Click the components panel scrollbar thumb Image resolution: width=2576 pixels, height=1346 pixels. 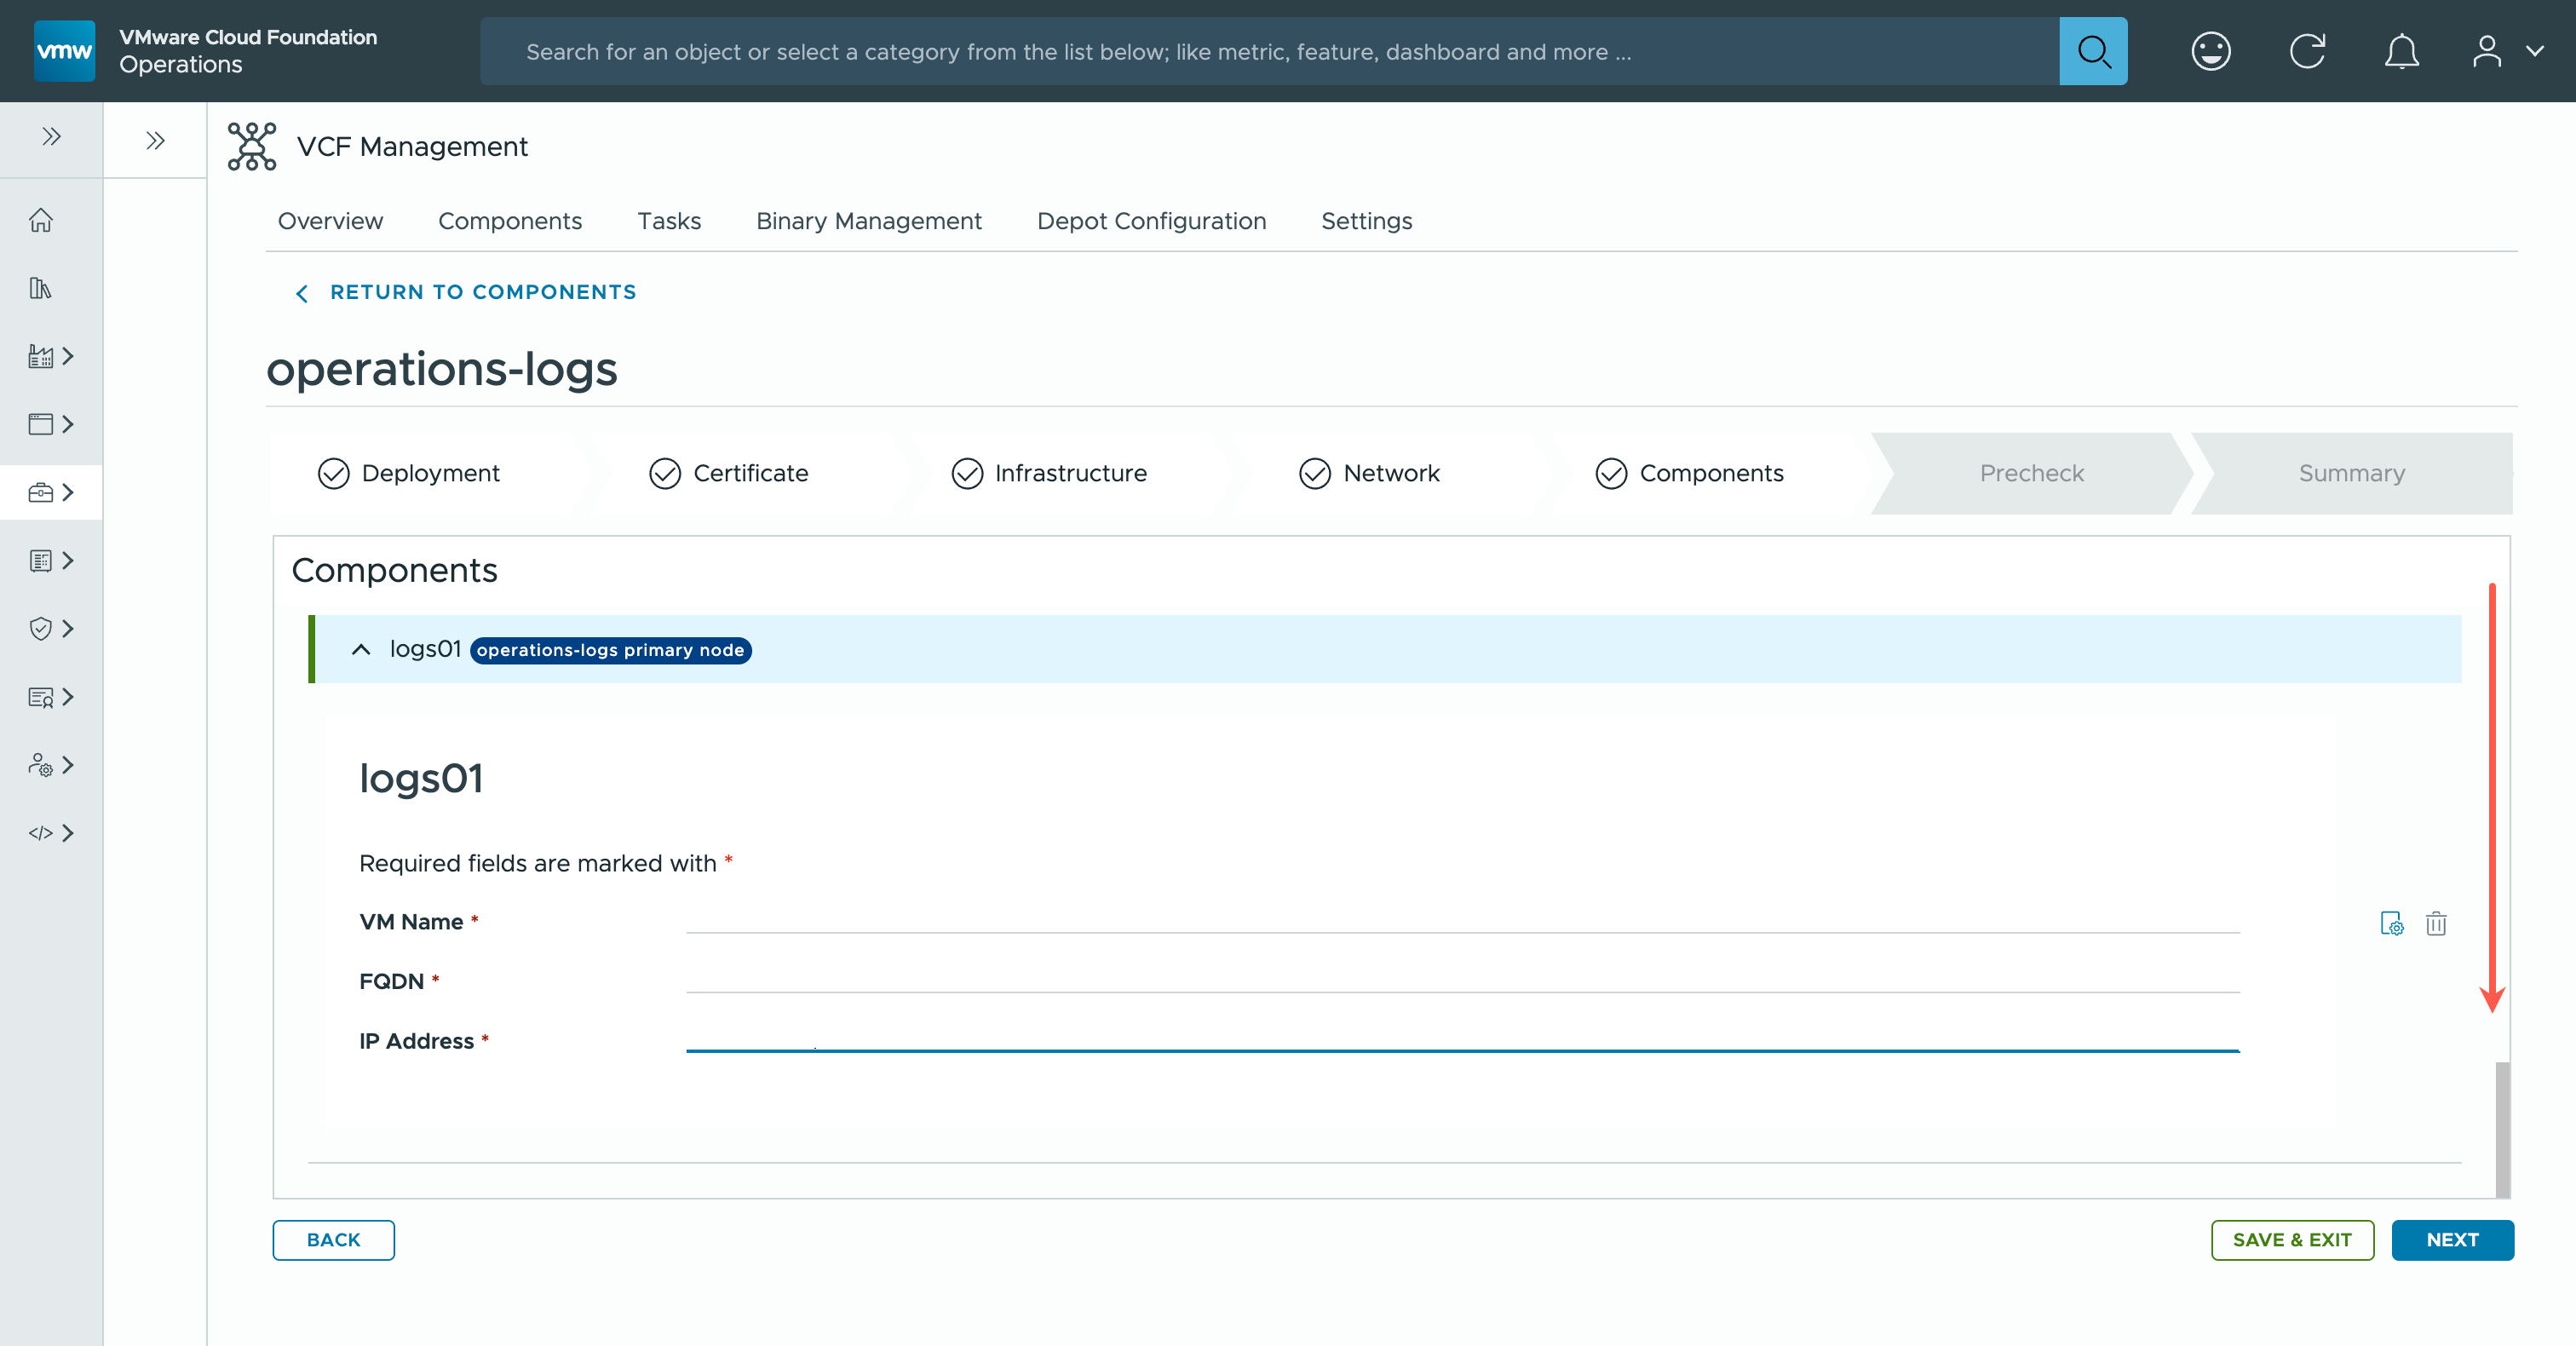2502,1127
